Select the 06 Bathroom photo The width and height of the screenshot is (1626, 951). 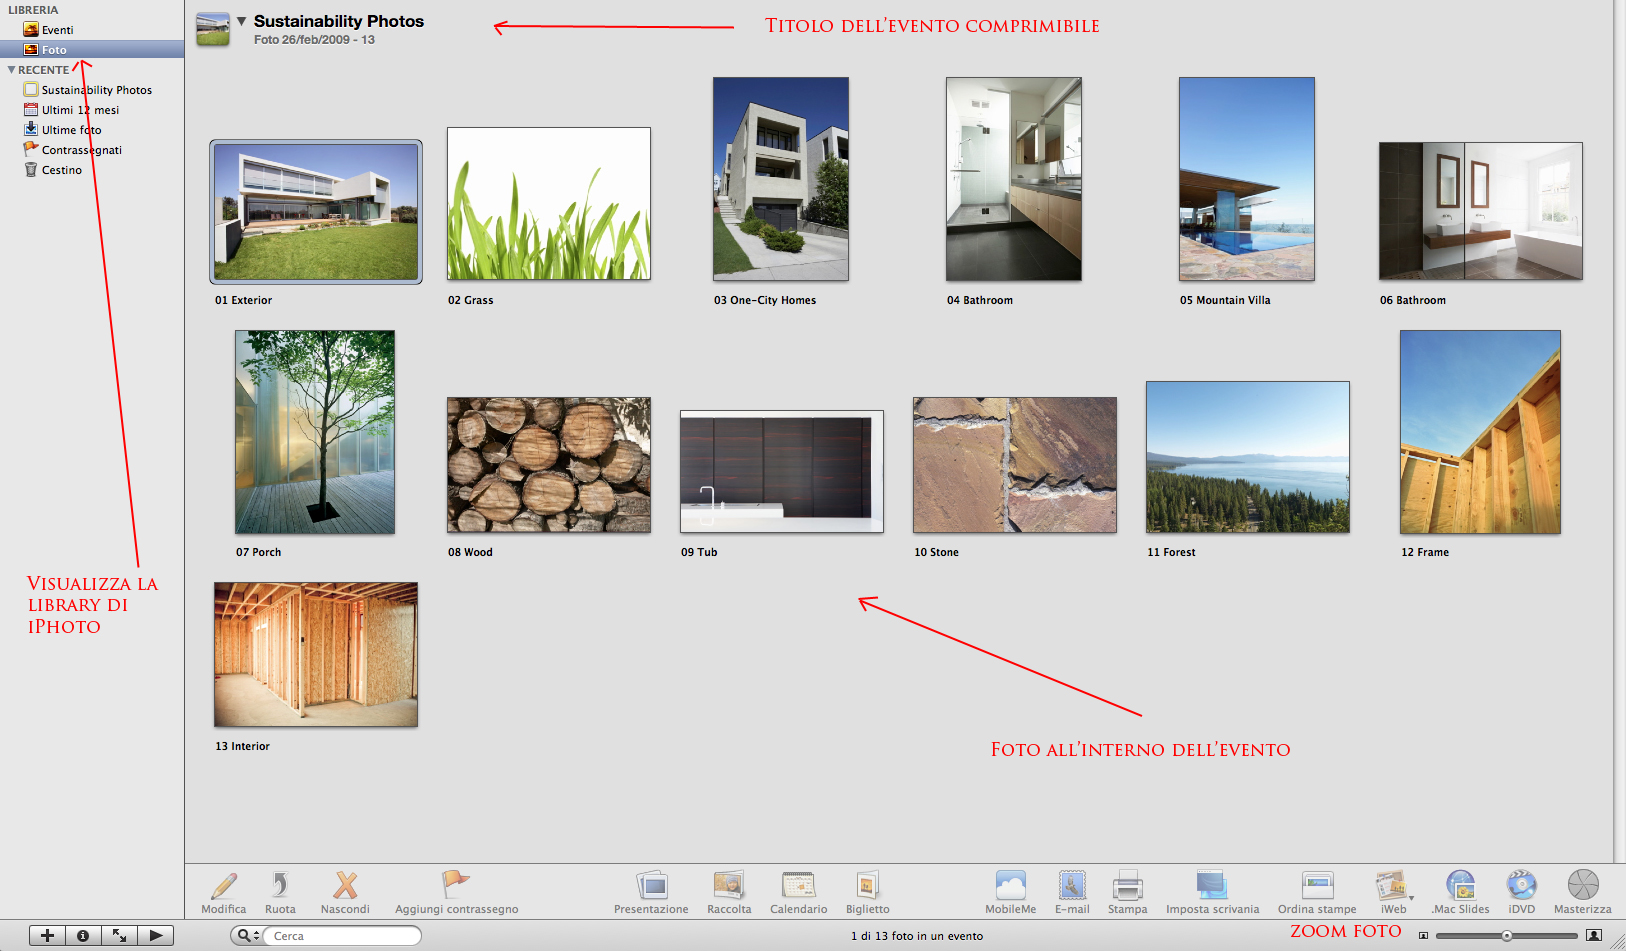coord(1481,211)
